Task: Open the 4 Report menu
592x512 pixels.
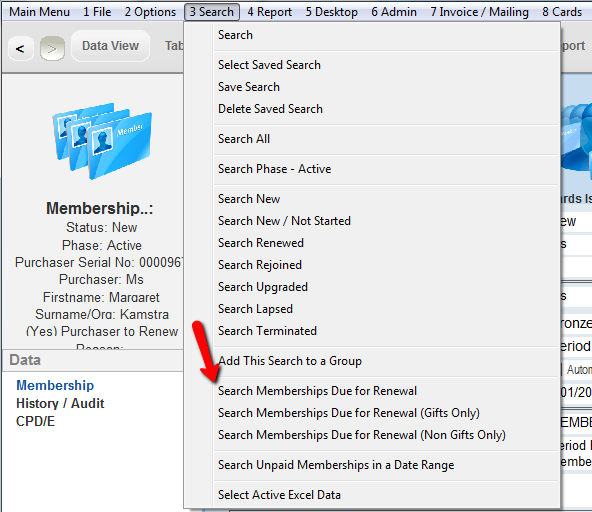Action: pos(270,12)
